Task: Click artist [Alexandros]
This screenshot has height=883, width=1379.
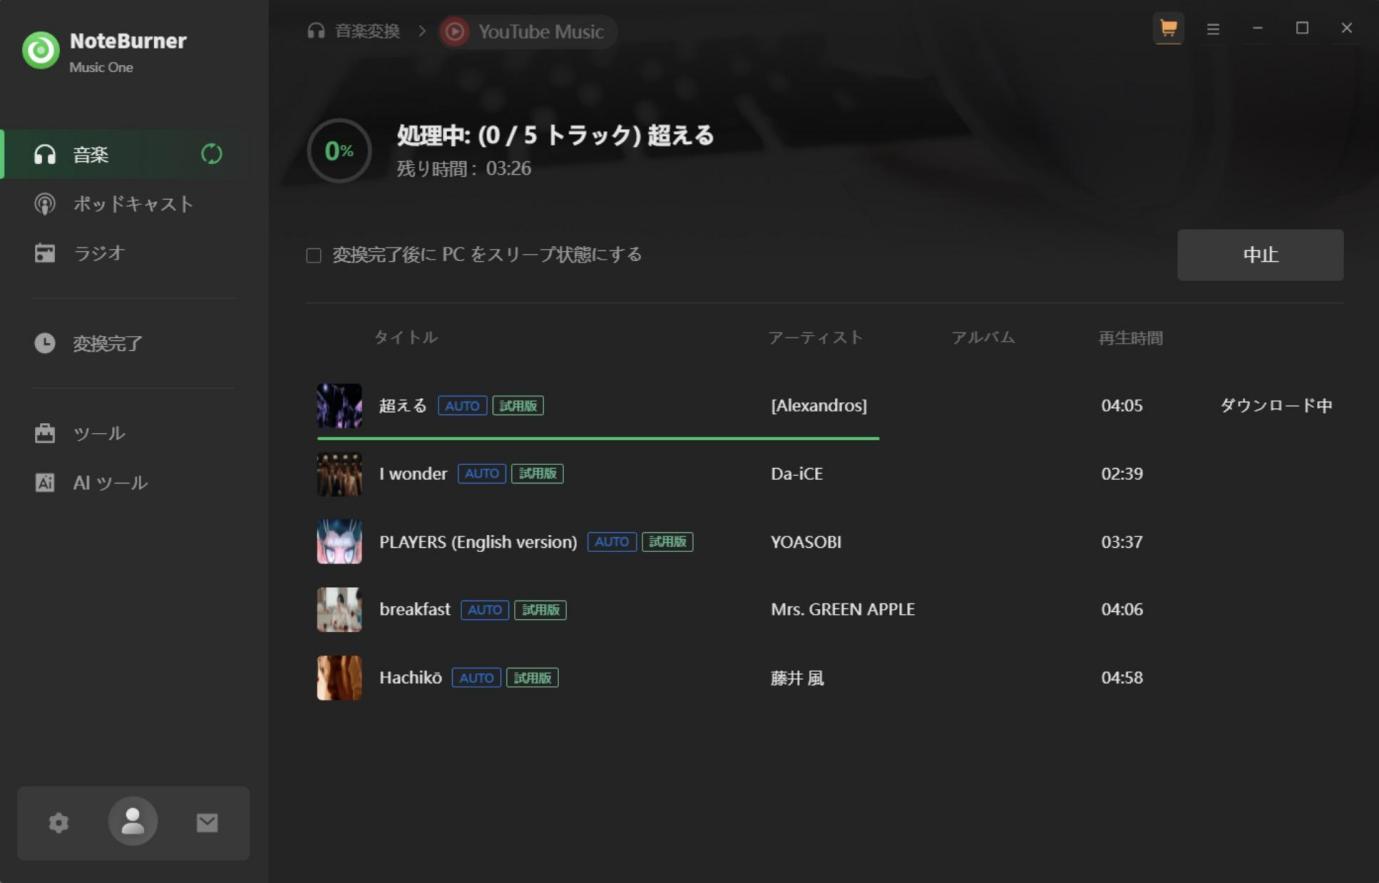Action: point(819,405)
